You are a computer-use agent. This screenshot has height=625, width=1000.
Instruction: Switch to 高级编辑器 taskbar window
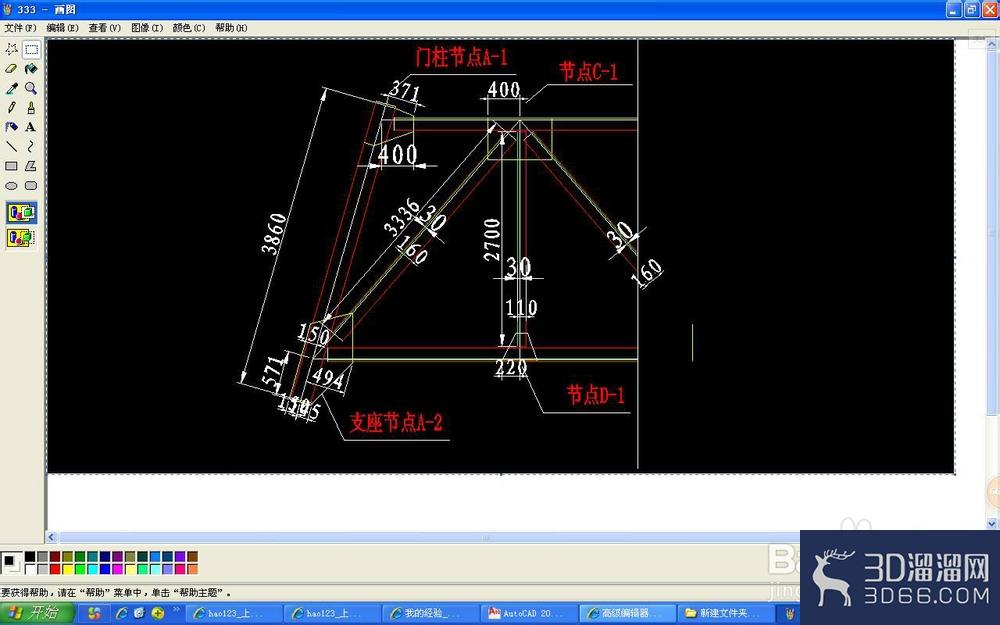click(626, 614)
